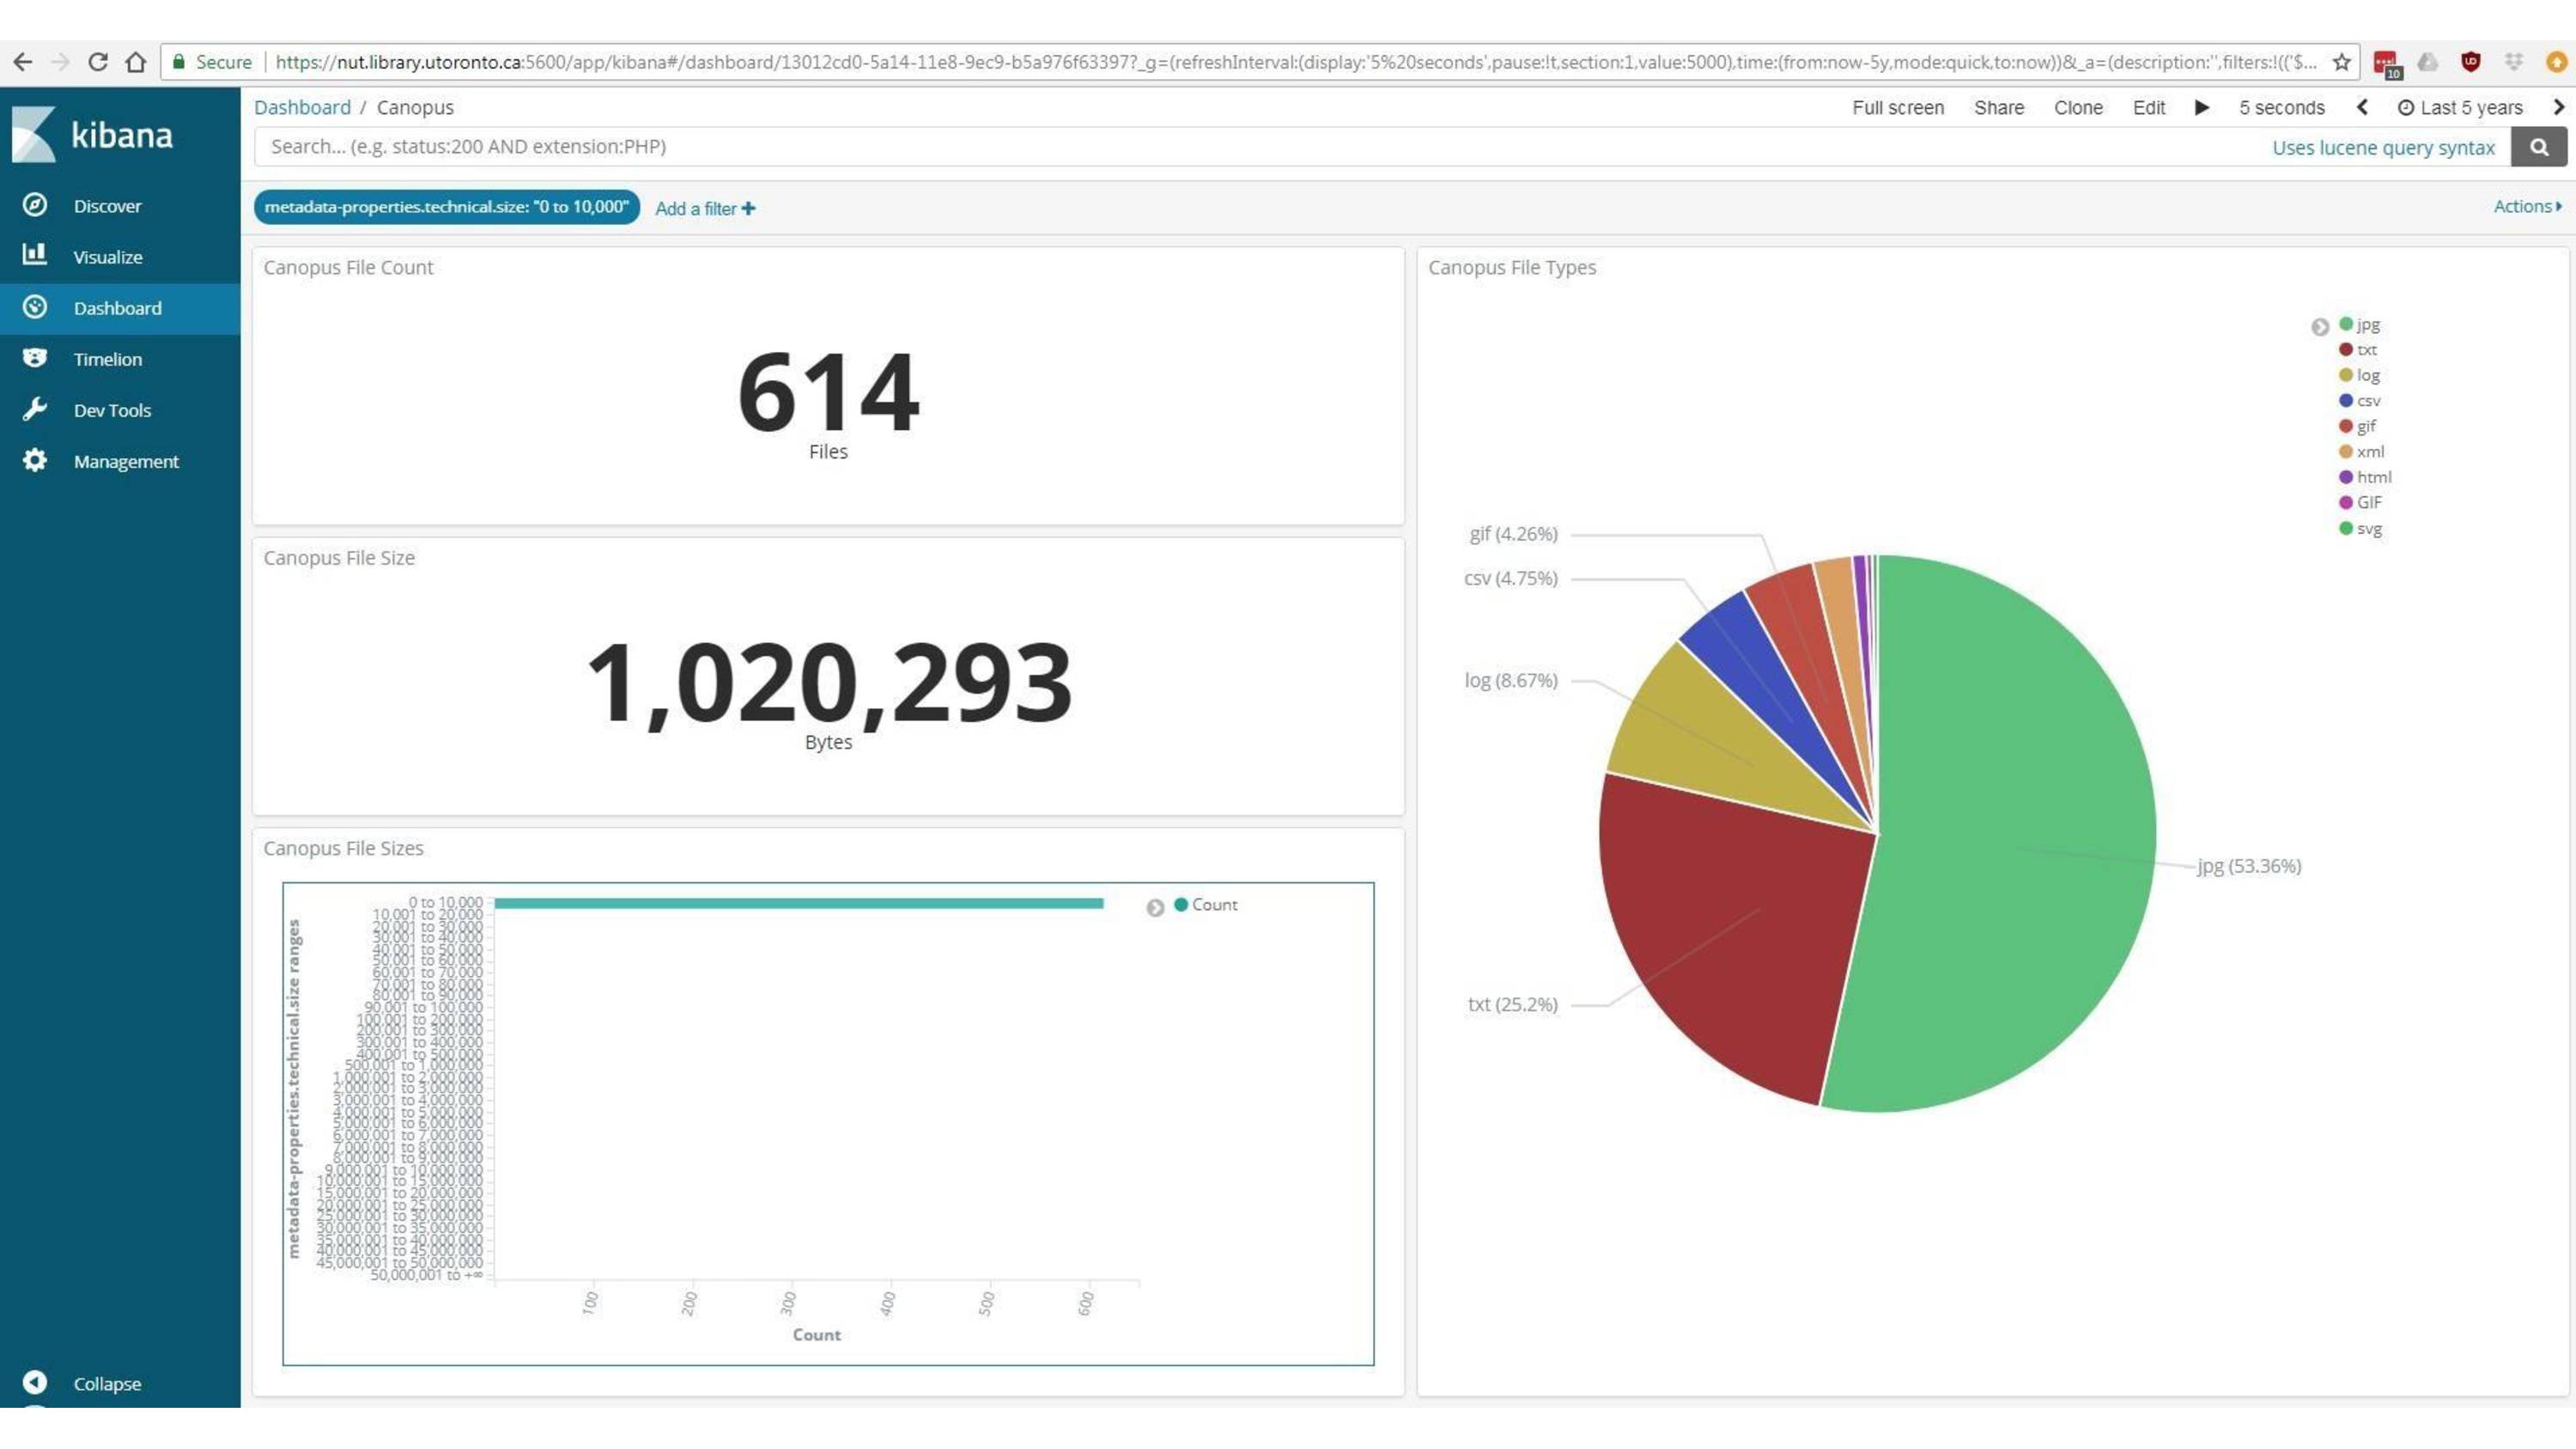This screenshot has width=2576, height=1449.
Task: Open Uses lucene query syntax link
Action: [2383, 147]
